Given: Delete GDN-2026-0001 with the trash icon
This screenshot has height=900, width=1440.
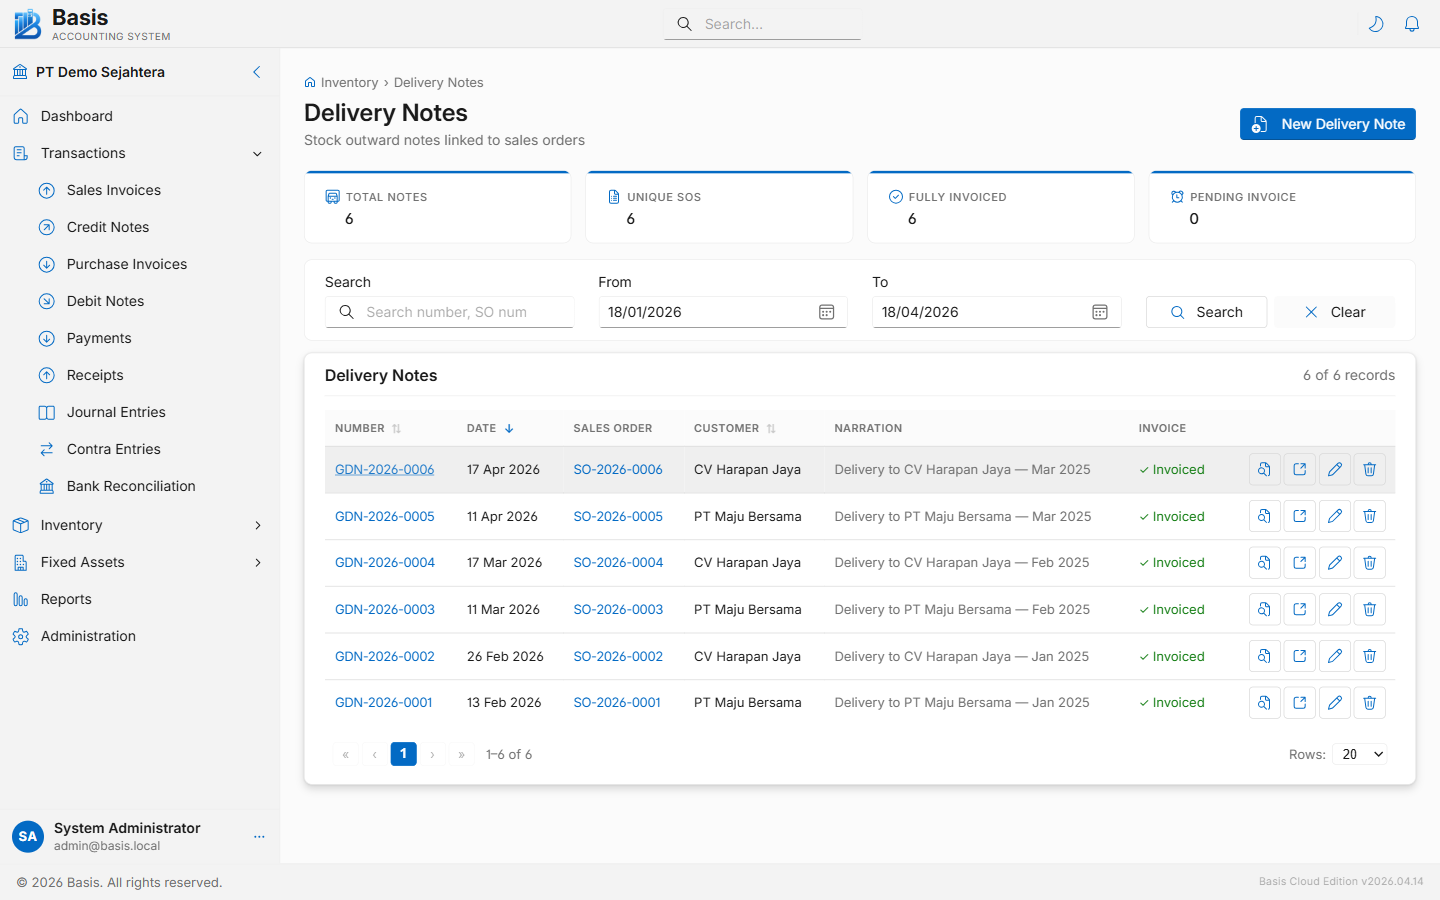Looking at the screenshot, I should click(1369, 702).
